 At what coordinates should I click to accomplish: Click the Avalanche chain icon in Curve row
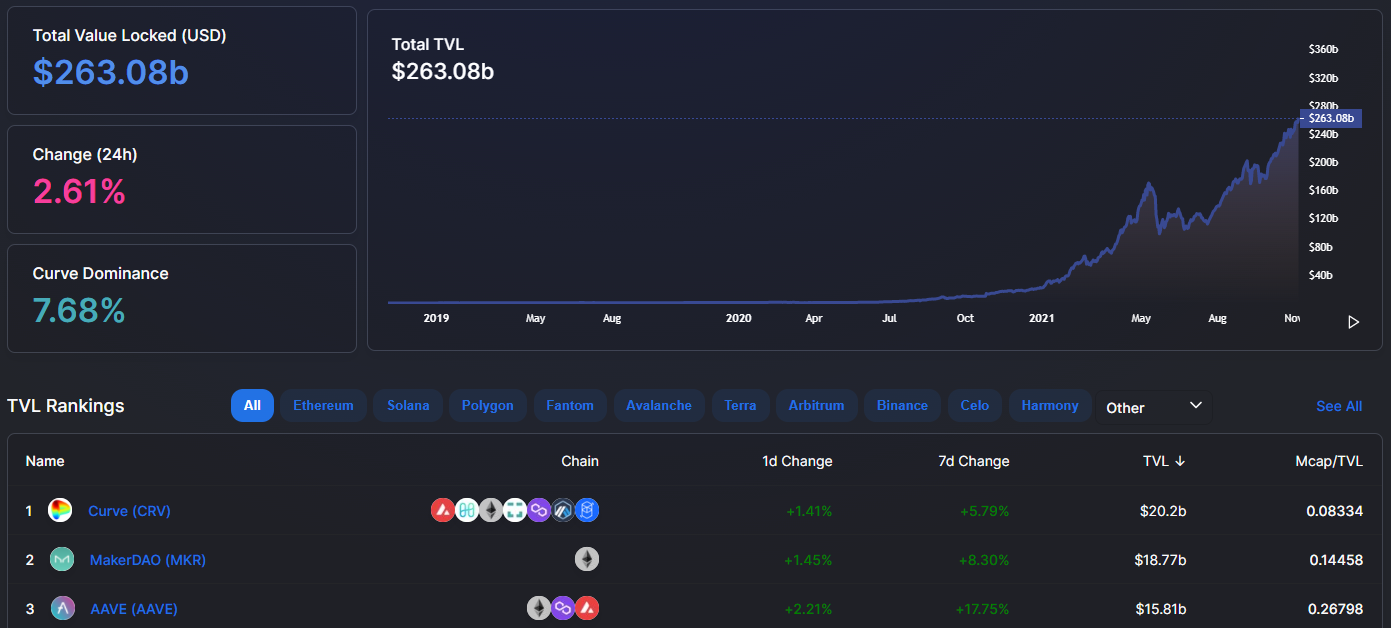point(443,510)
